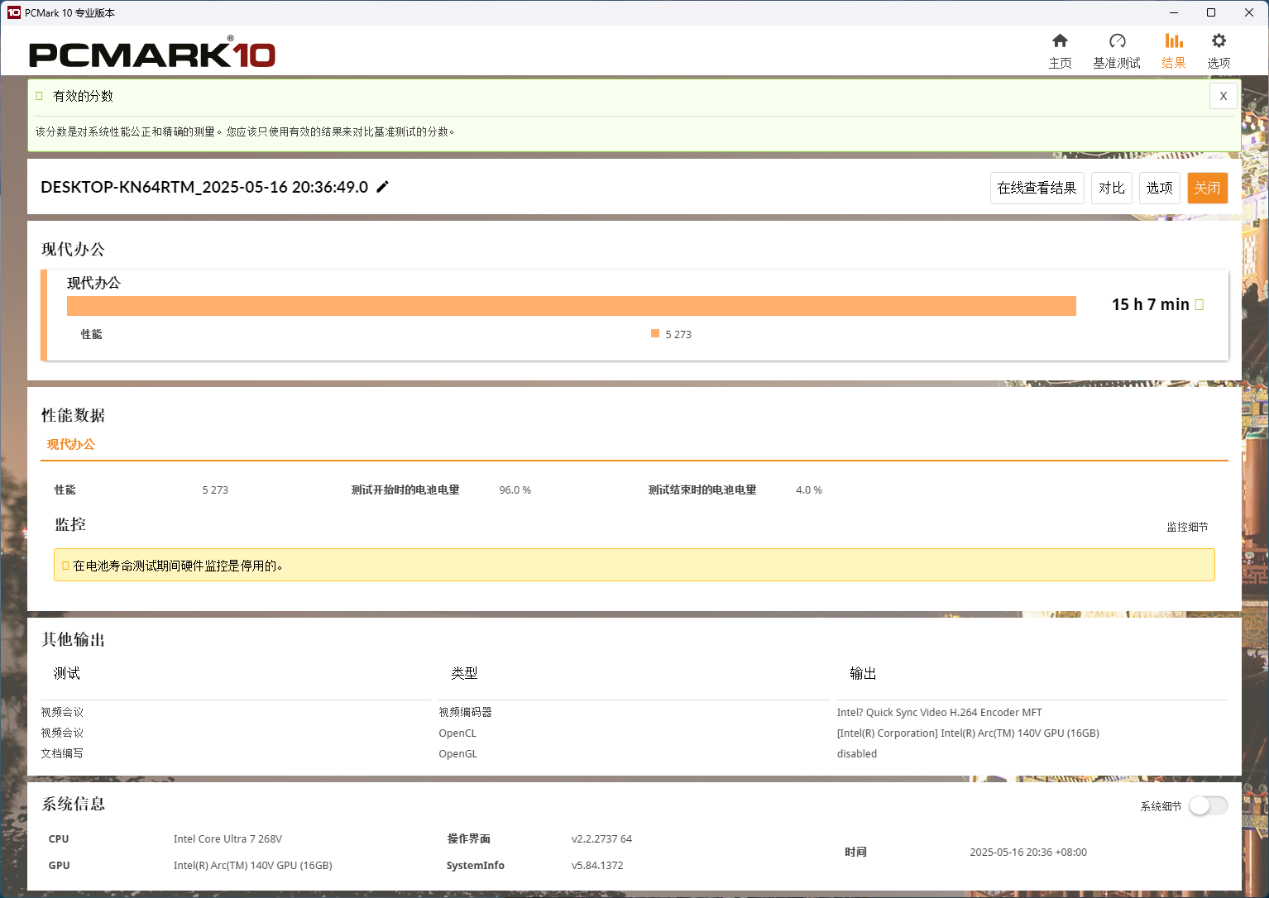
Task: Select the 结果 results chart icon
Action: [1174, 41]
